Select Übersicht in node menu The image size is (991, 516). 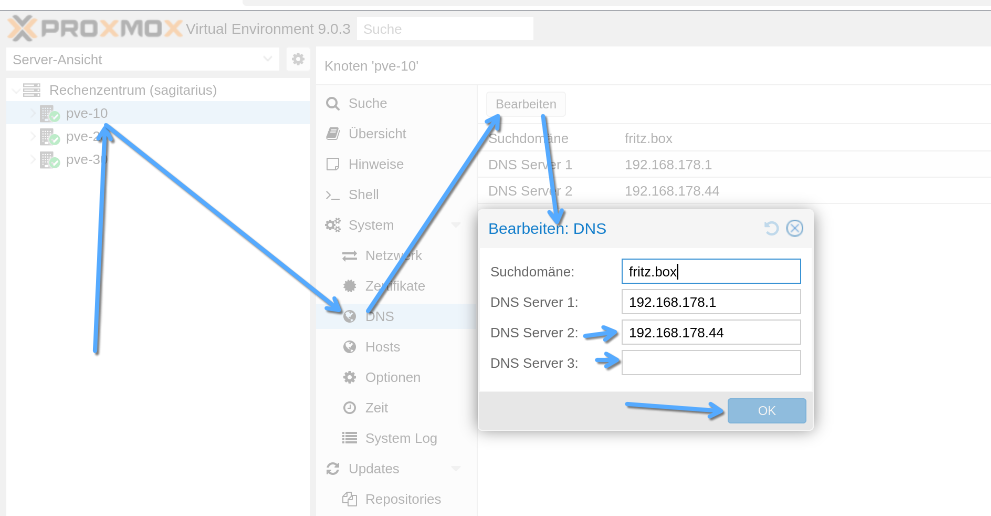tap(377, 134)
